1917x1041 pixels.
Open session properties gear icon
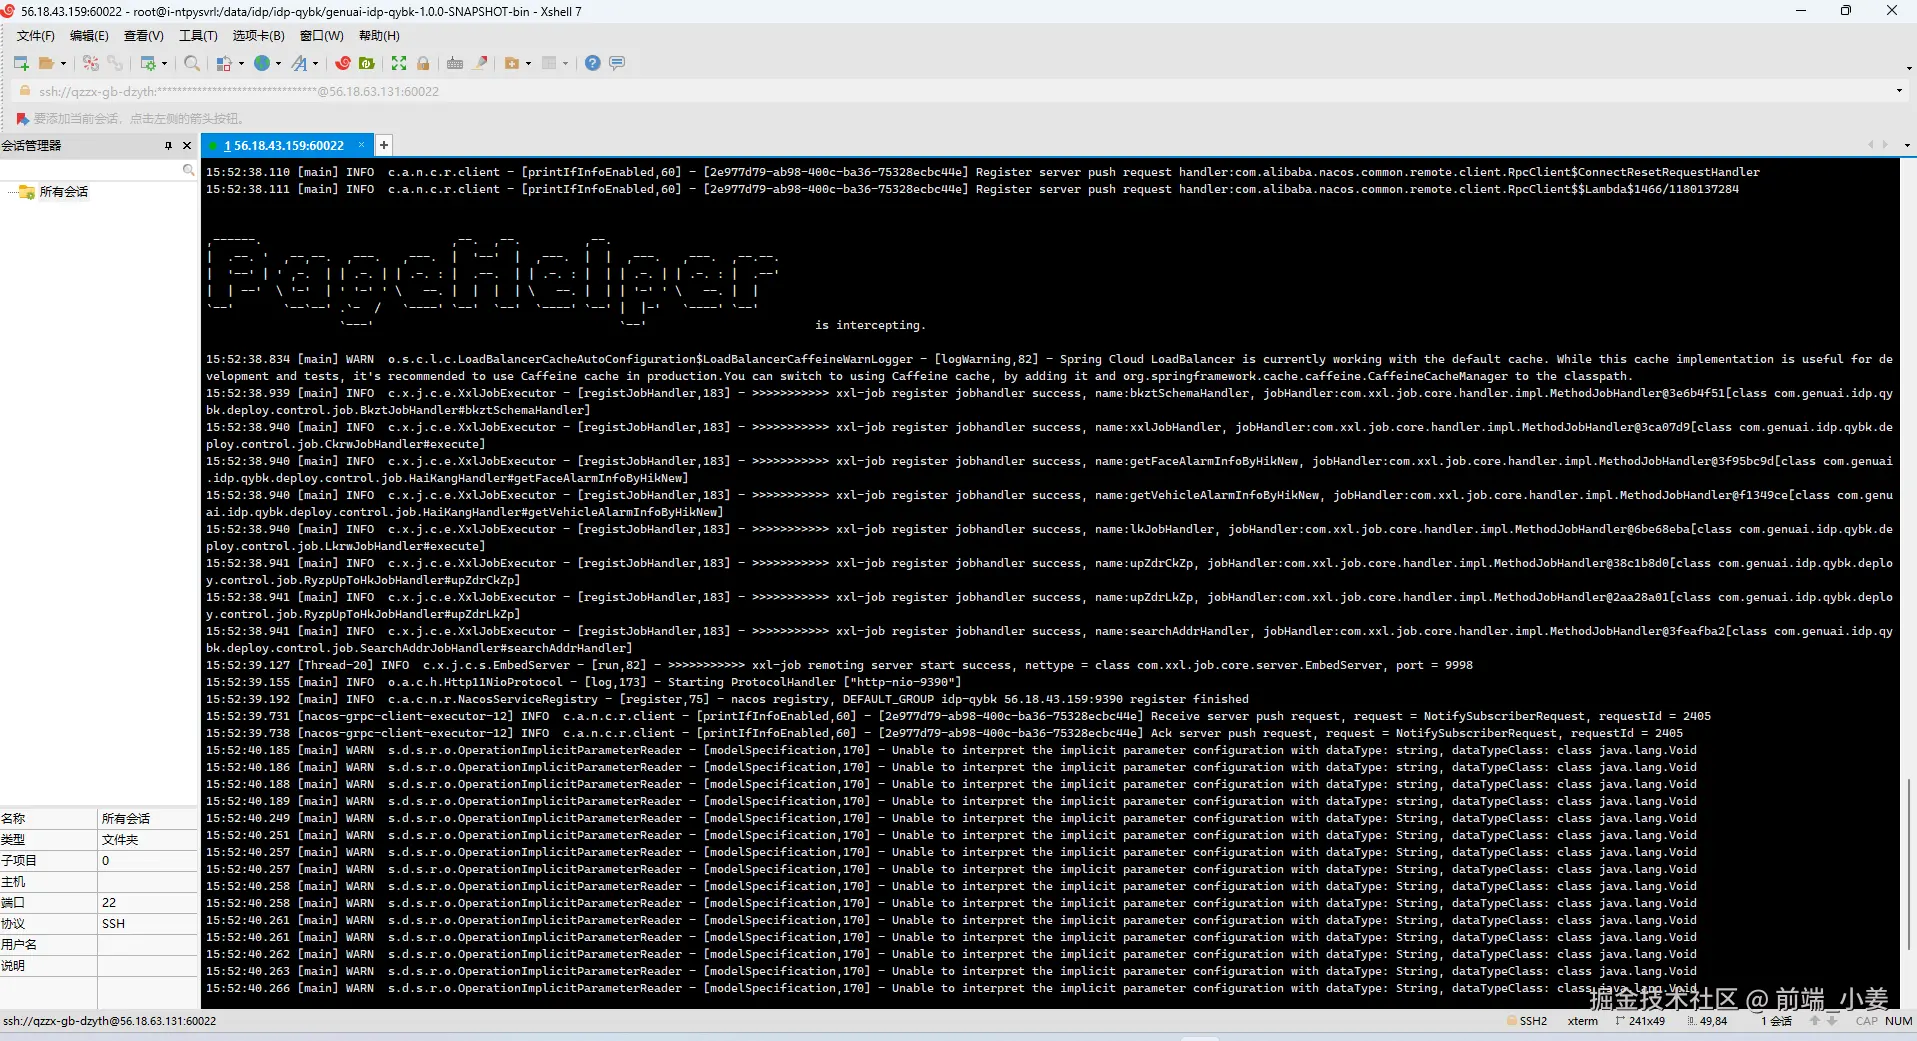(x=148, y=63)
